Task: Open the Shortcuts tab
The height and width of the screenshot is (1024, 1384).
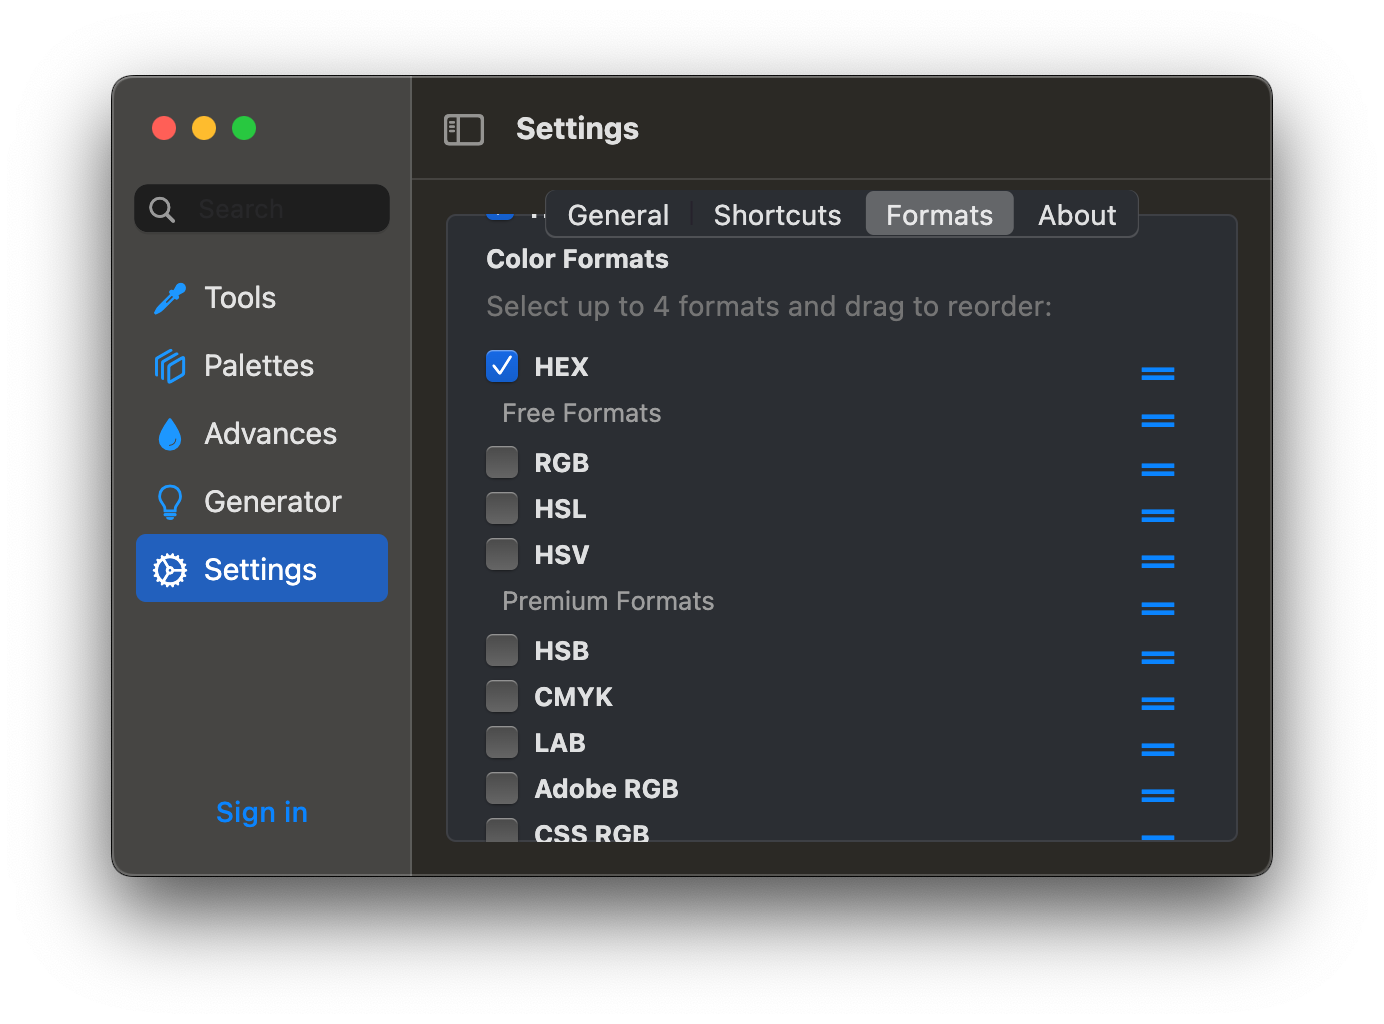Action: 777,215
